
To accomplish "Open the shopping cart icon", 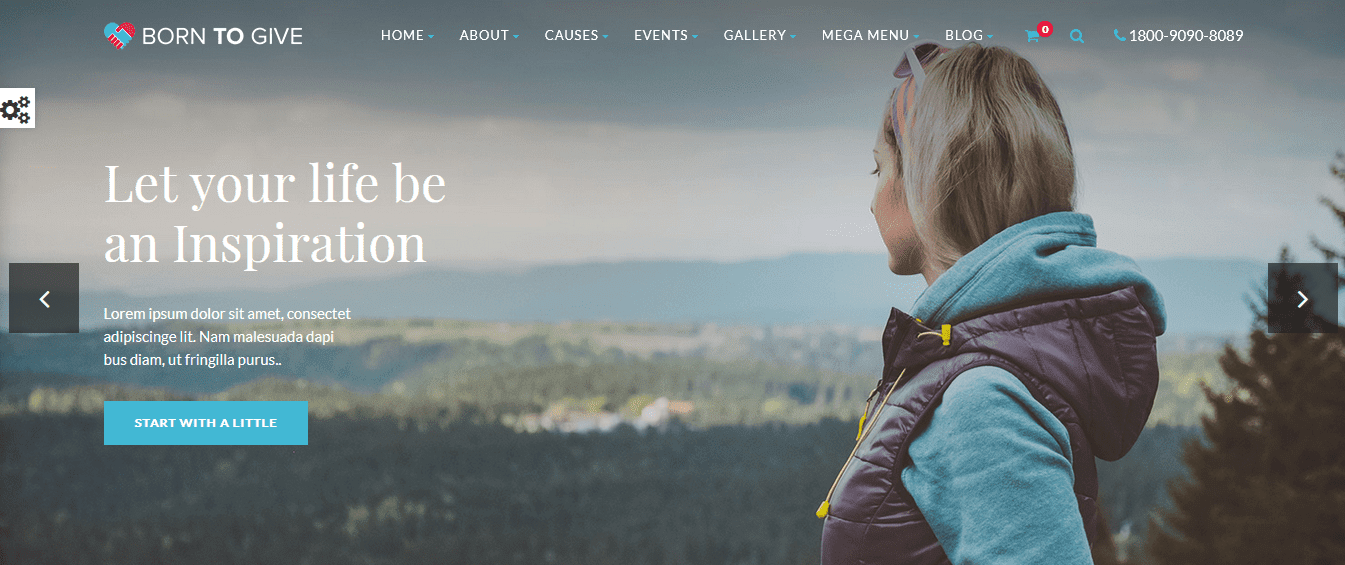I will point(1032,36).
